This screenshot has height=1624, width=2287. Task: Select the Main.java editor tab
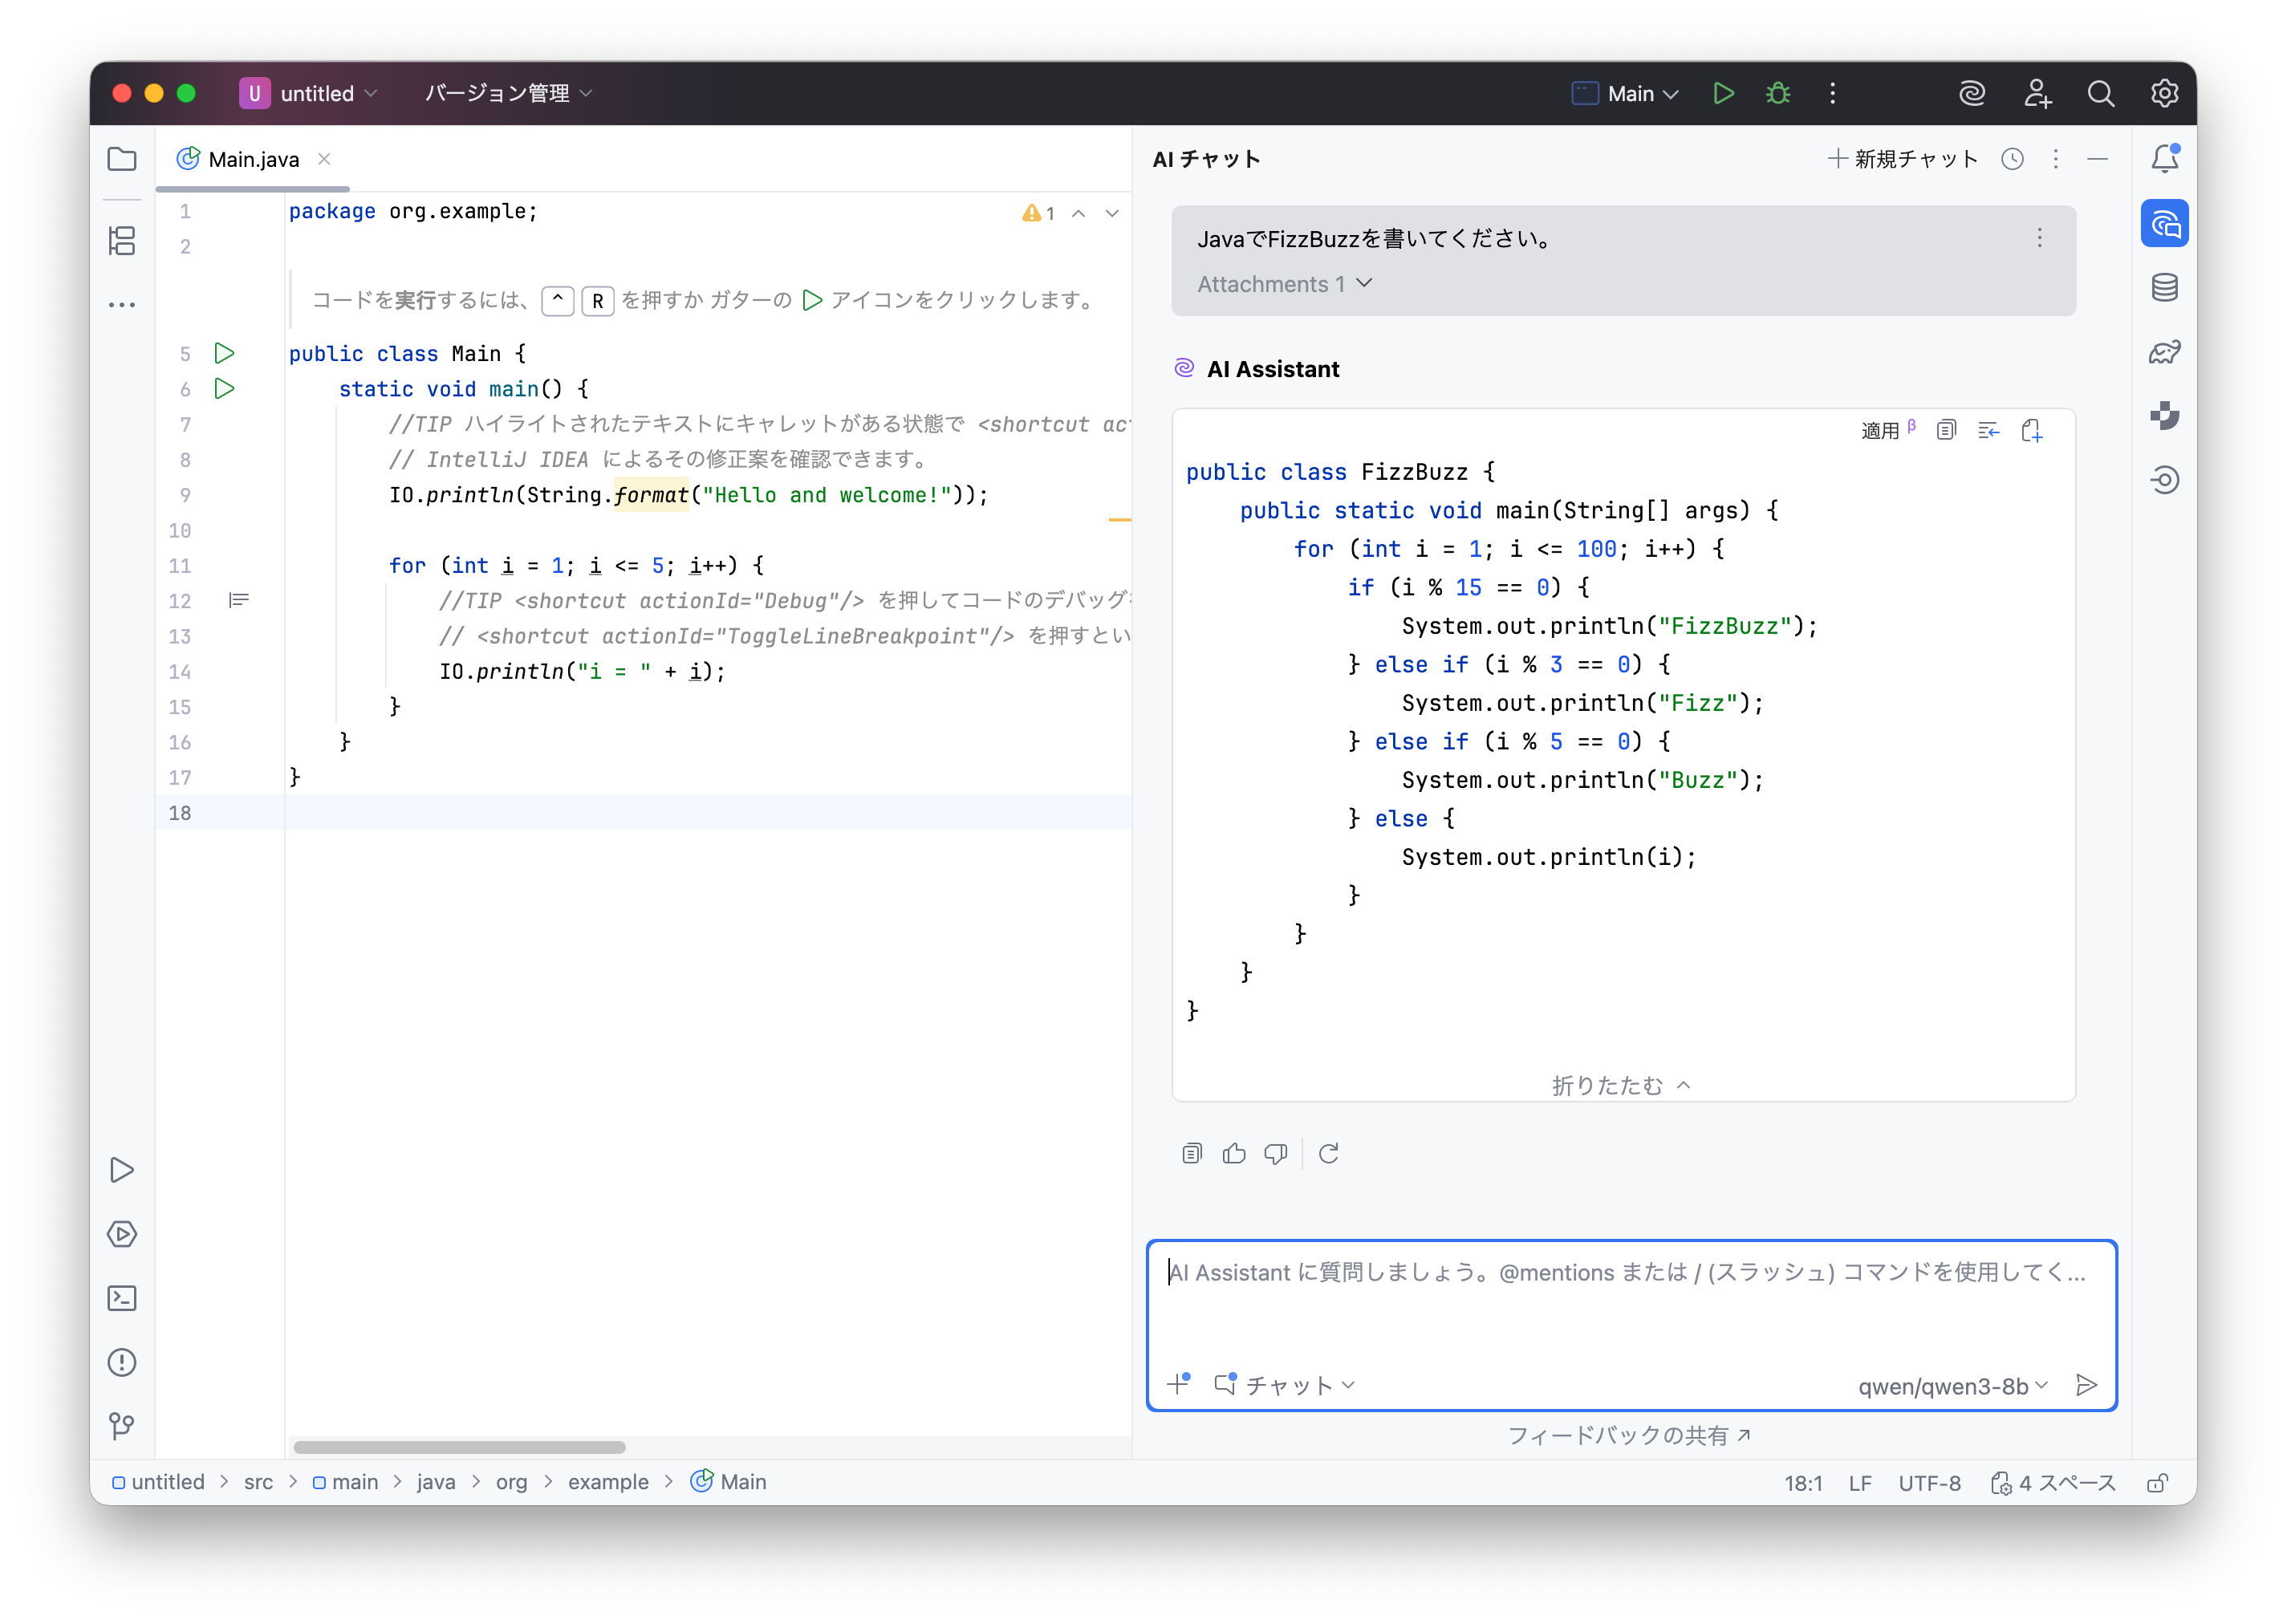tap(253, 159)
